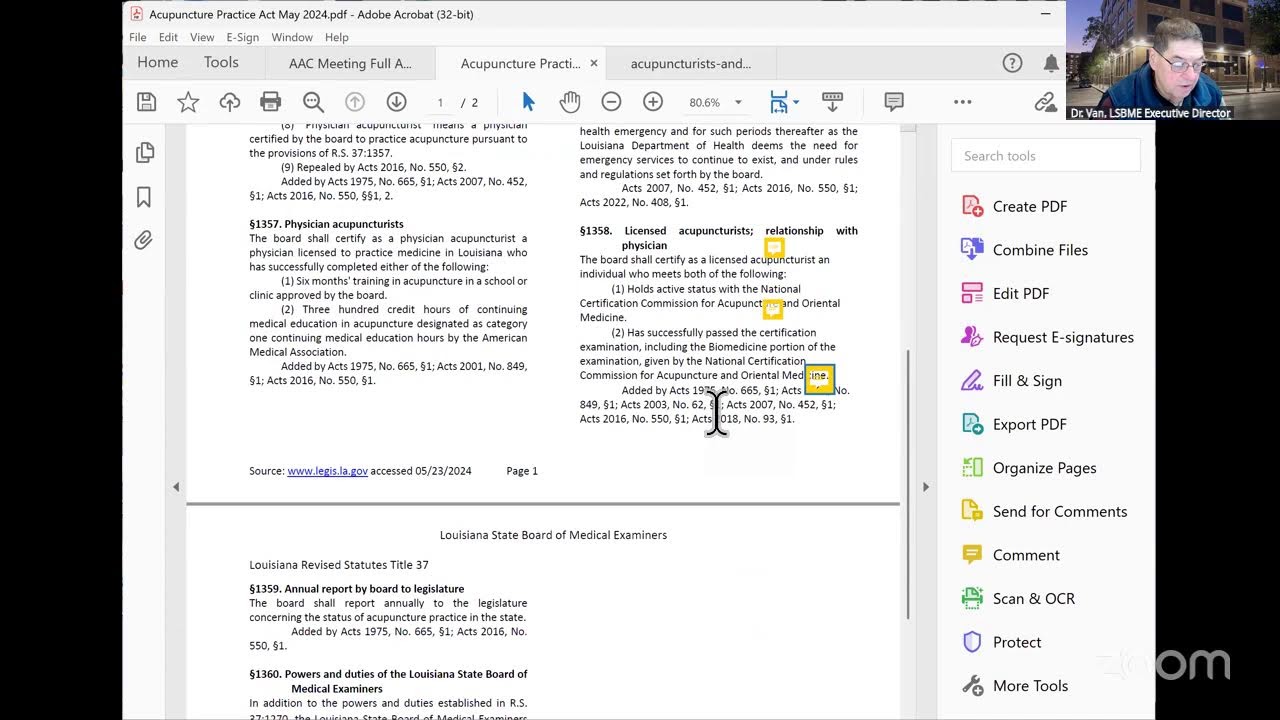This screenshot has width=1280, height=720.
Task: Select the highlighted sticky note after 'Medicine'
Action: tap(819, 379)
